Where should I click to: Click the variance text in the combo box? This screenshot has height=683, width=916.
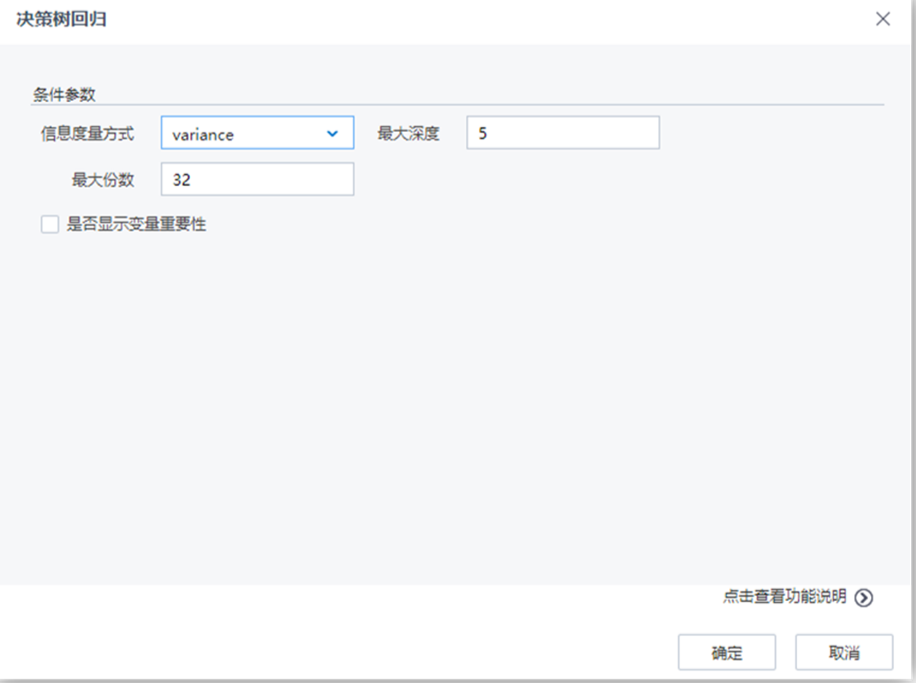[205, 132]
